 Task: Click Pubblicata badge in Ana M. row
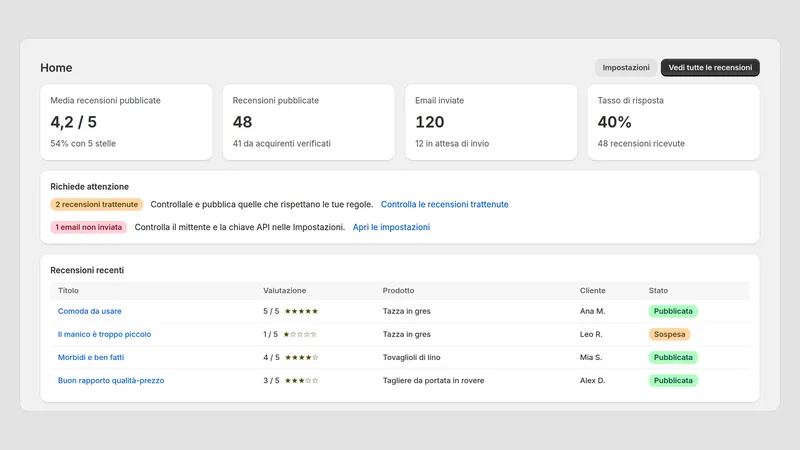673,311
